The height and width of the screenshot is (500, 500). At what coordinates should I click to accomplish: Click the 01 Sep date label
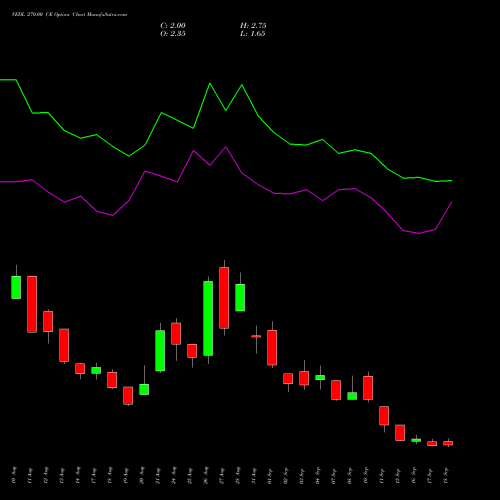(270, 475)
